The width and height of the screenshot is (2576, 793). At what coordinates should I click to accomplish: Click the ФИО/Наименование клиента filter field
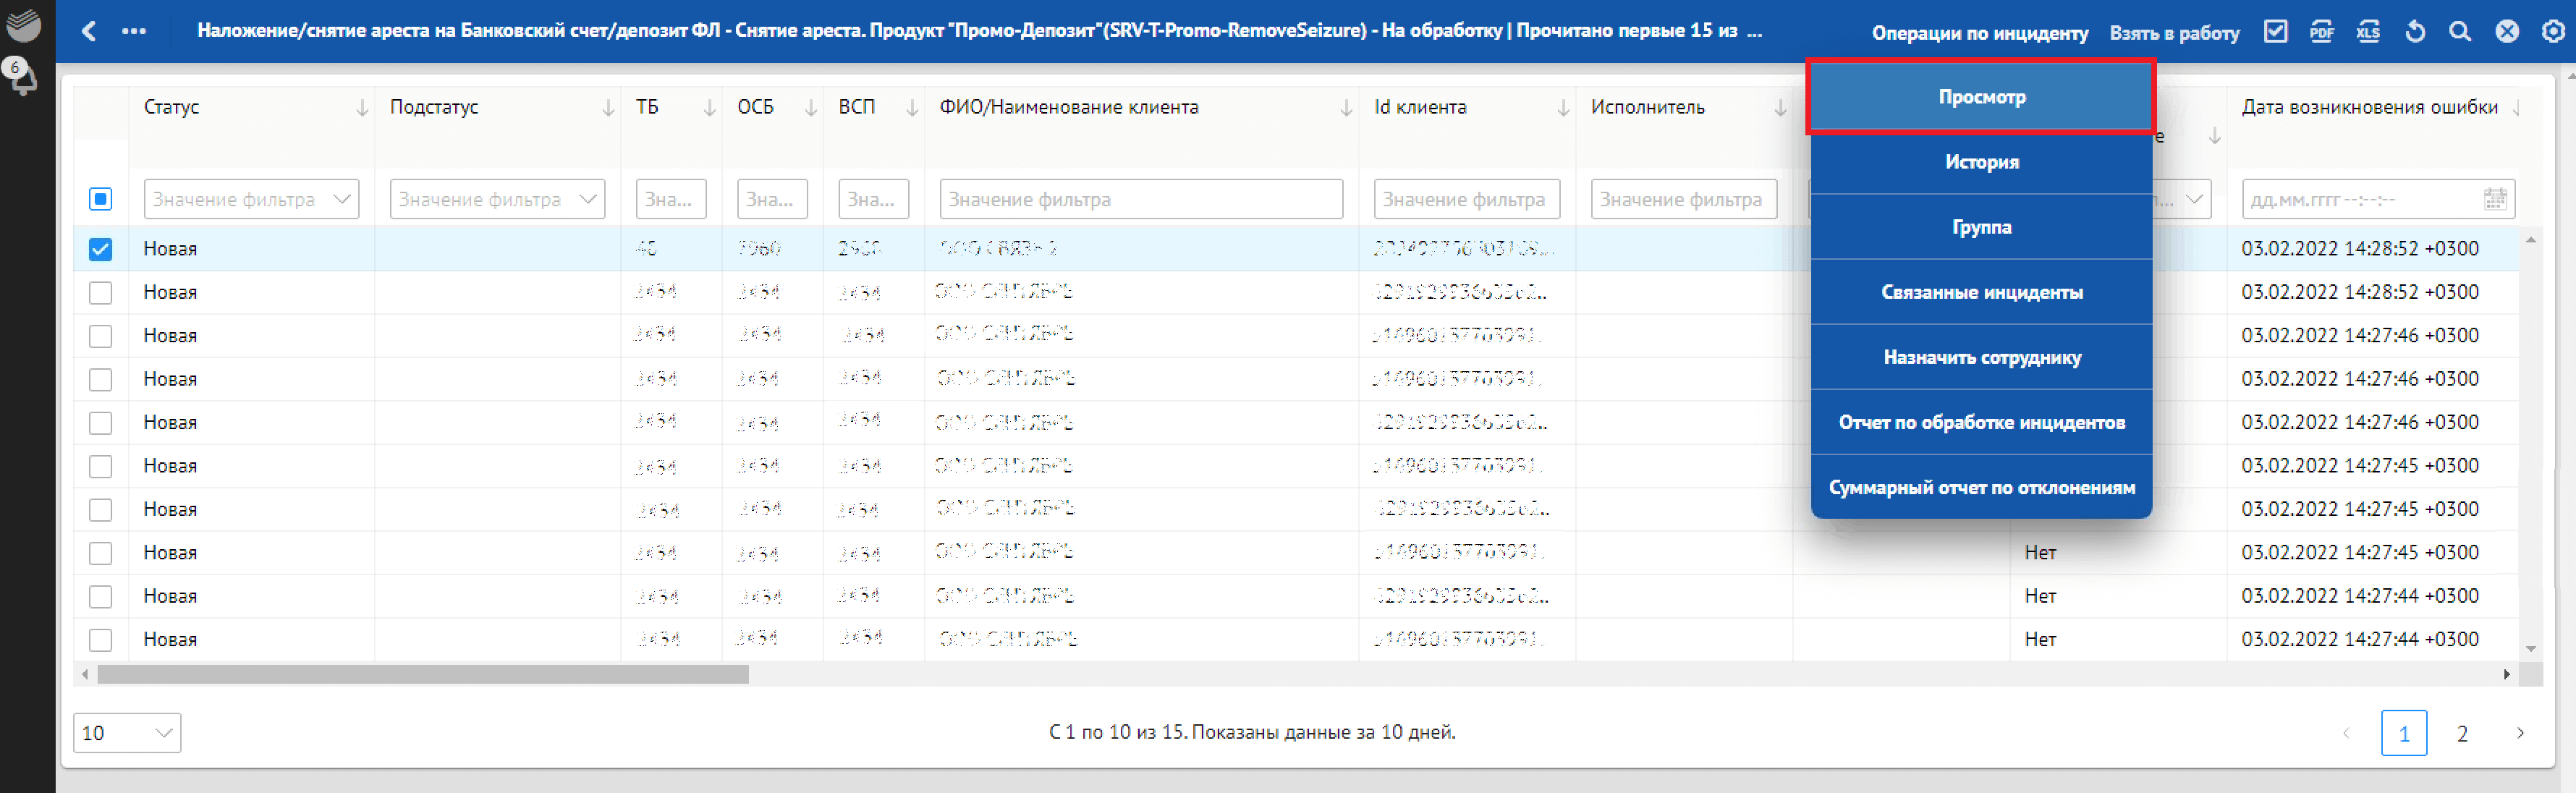point(1140,199)
